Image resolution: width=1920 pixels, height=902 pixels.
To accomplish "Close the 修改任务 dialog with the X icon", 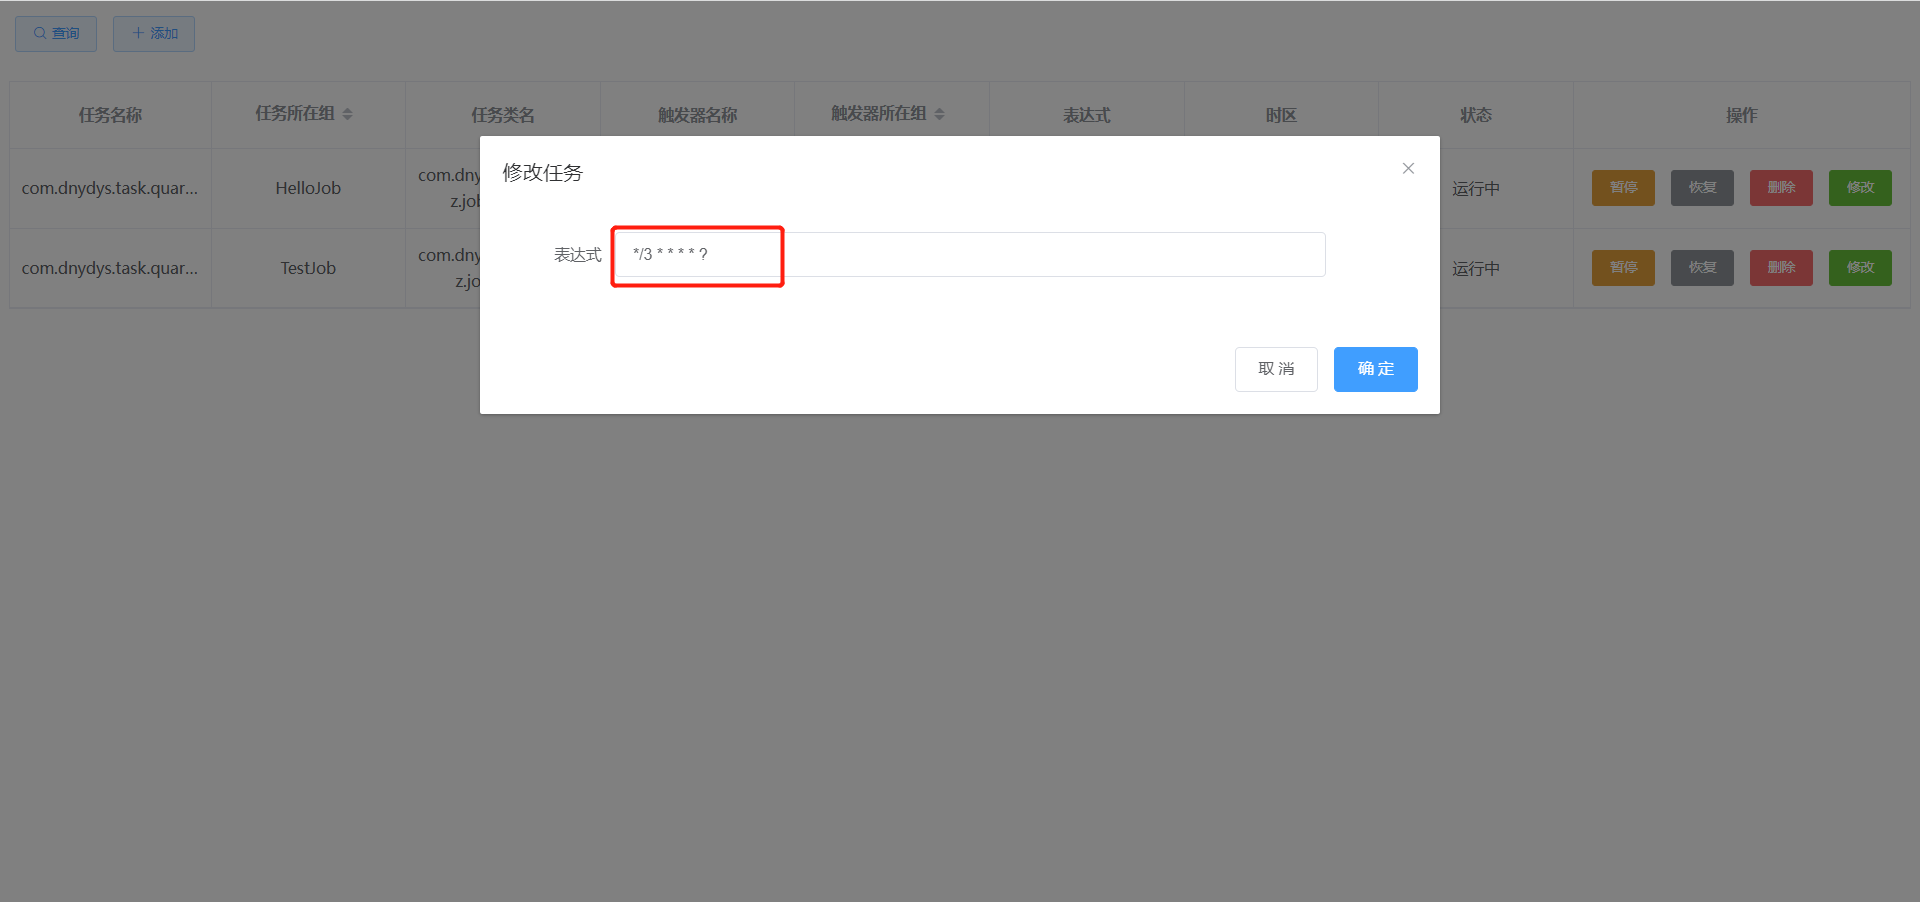I will point(1407,168).
